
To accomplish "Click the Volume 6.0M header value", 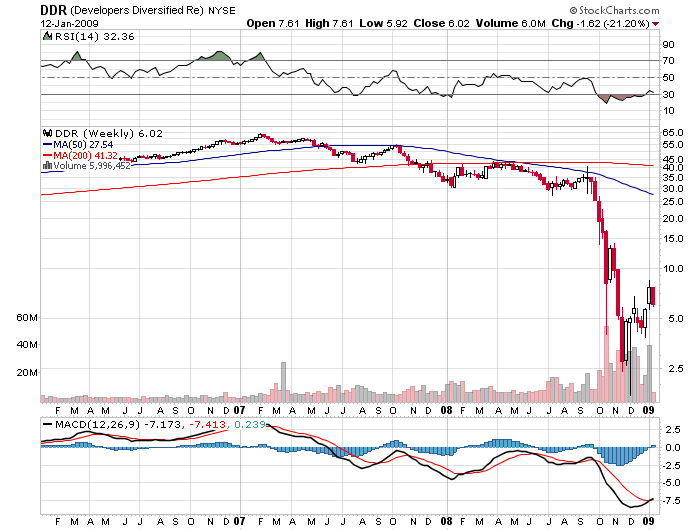I will pos(511,23).
